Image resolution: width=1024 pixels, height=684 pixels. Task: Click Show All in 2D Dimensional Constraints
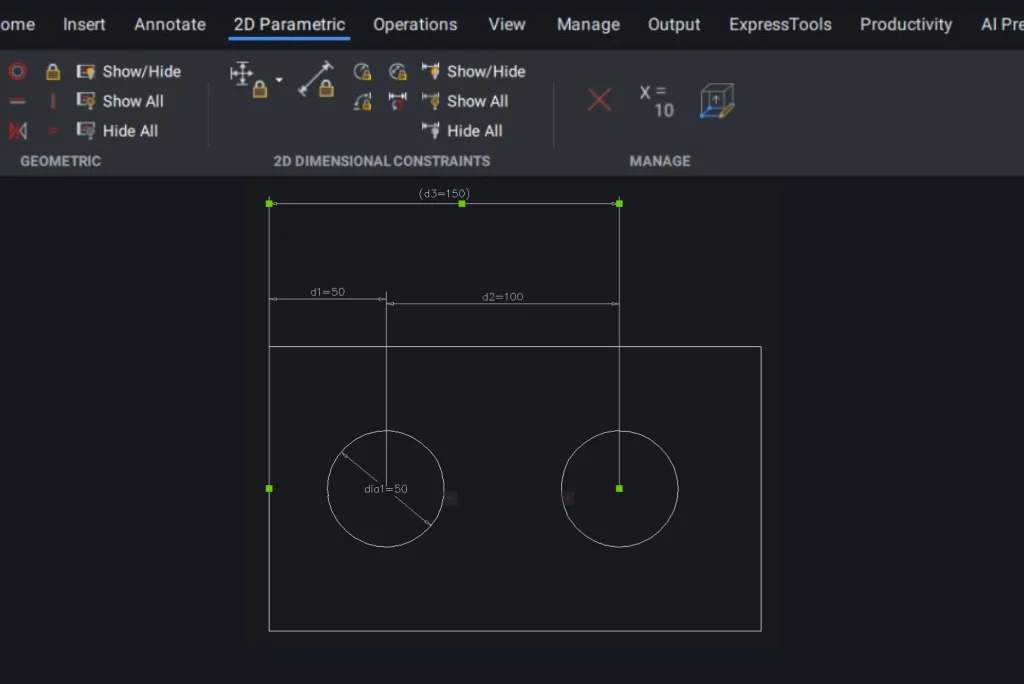point(465,101)
